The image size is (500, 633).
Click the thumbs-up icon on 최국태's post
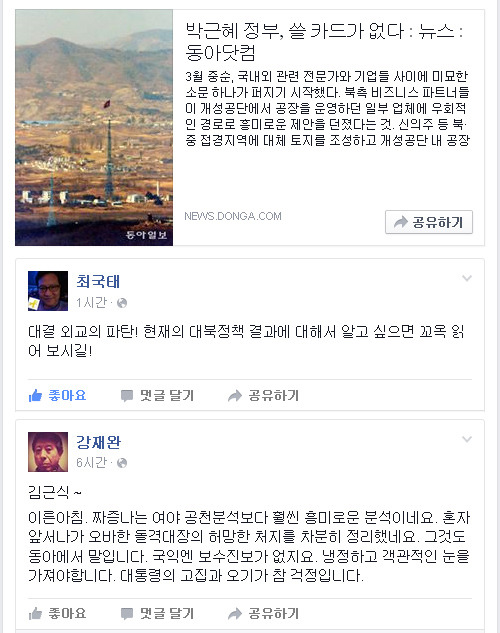[36, 395]
